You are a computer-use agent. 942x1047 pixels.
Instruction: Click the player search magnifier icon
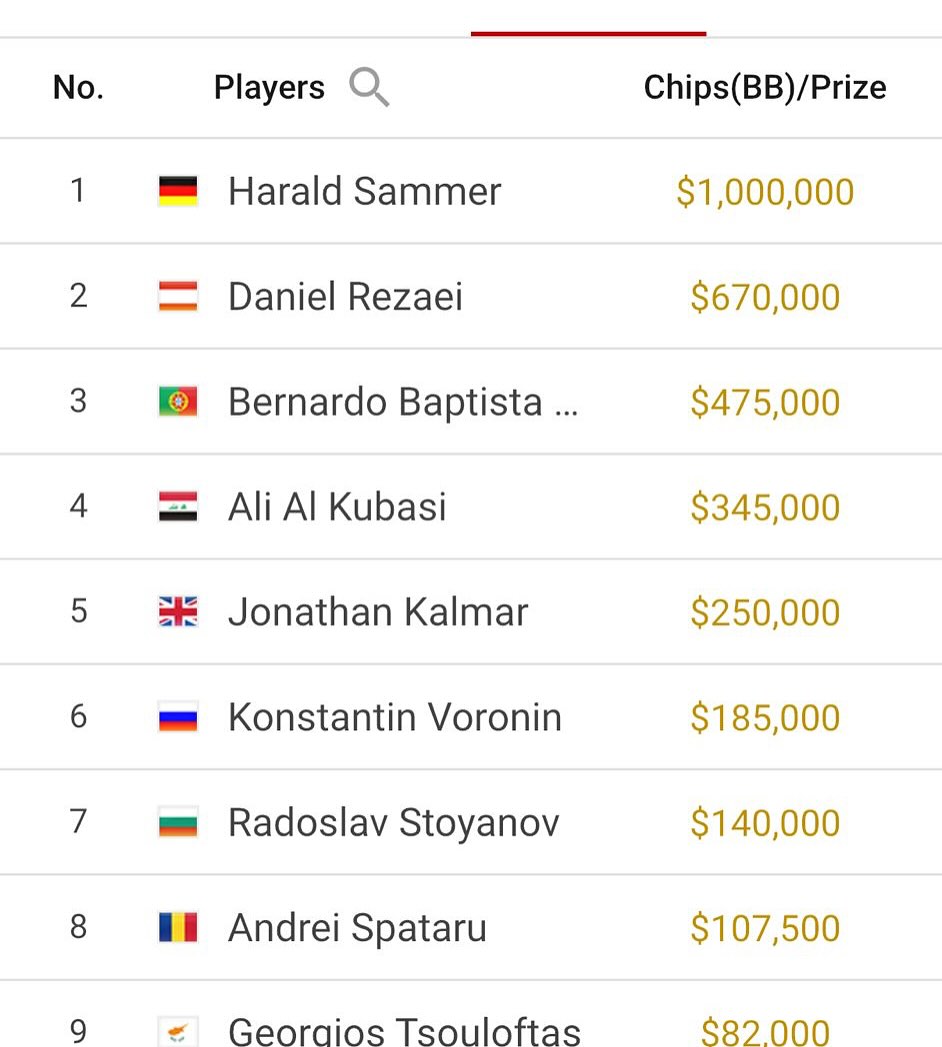(x=369, y=88)
